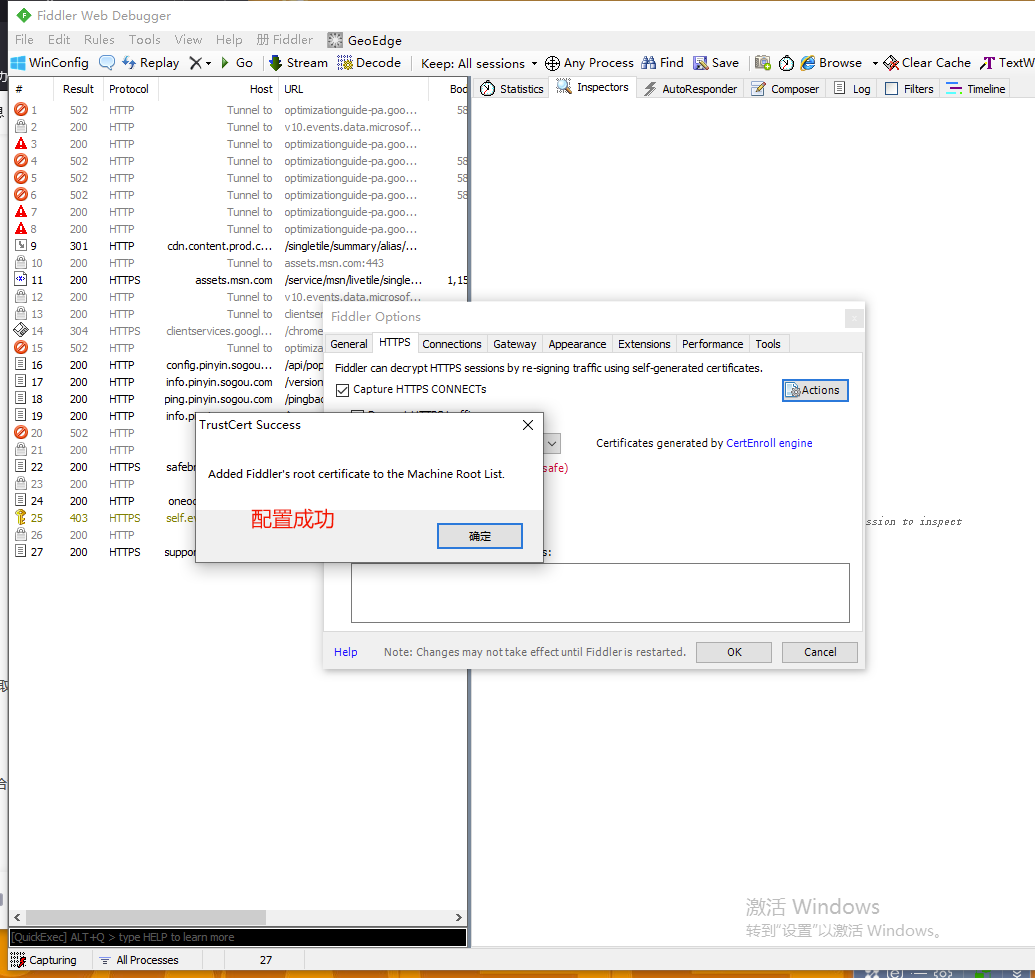Open General tab in Fiddler Options
This screenshot has width=1035, height=978.
(349, 344)
